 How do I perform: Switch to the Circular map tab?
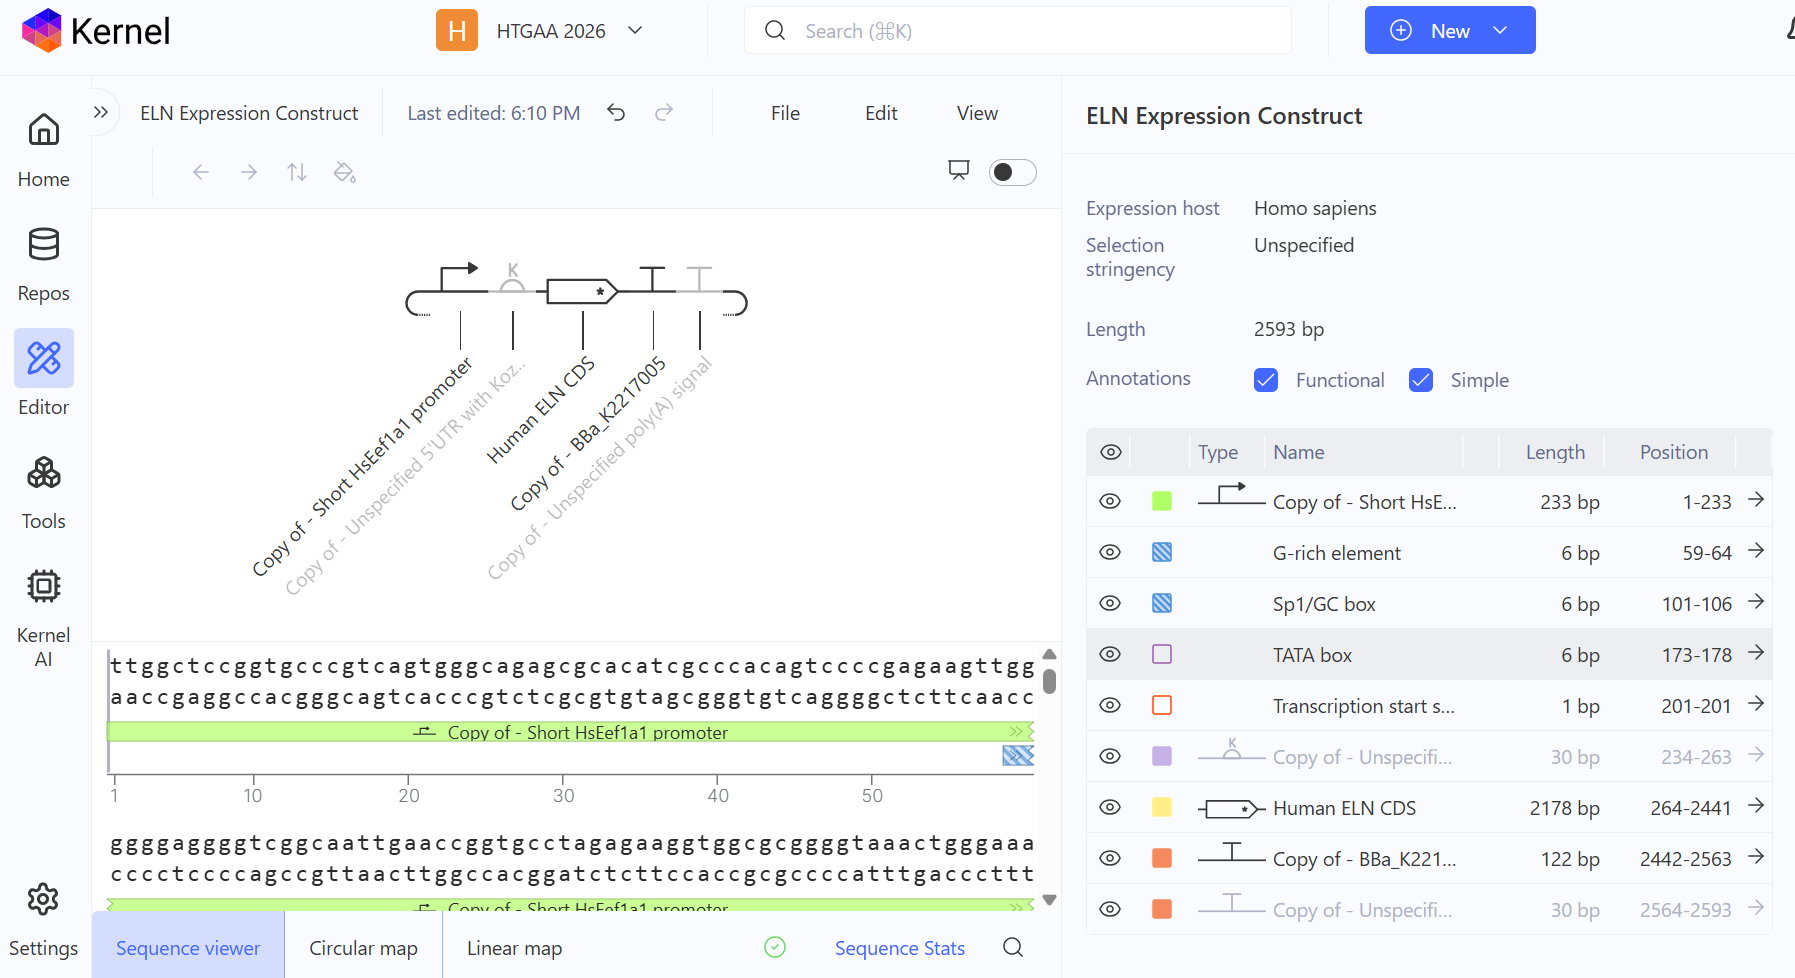(x=363, y=947)
